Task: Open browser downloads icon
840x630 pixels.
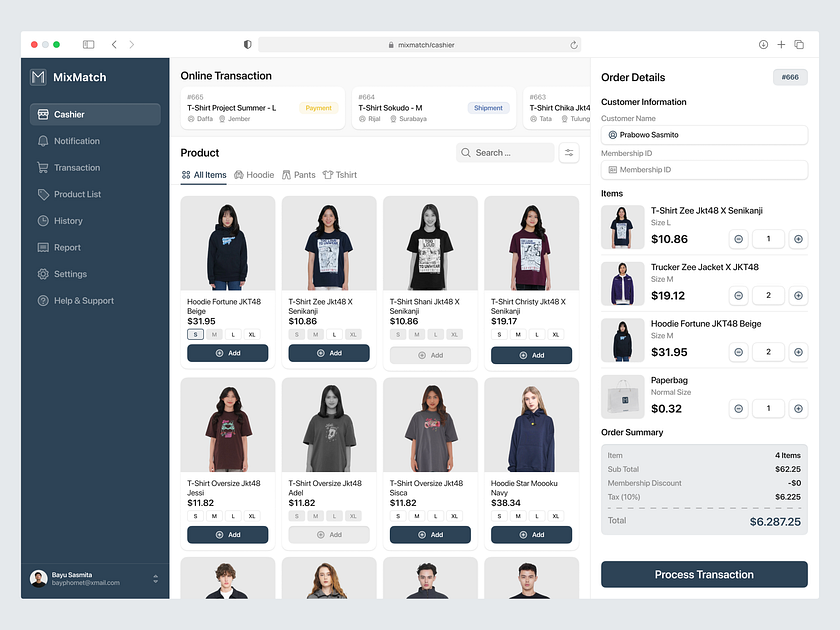Action: coord(763,44)
